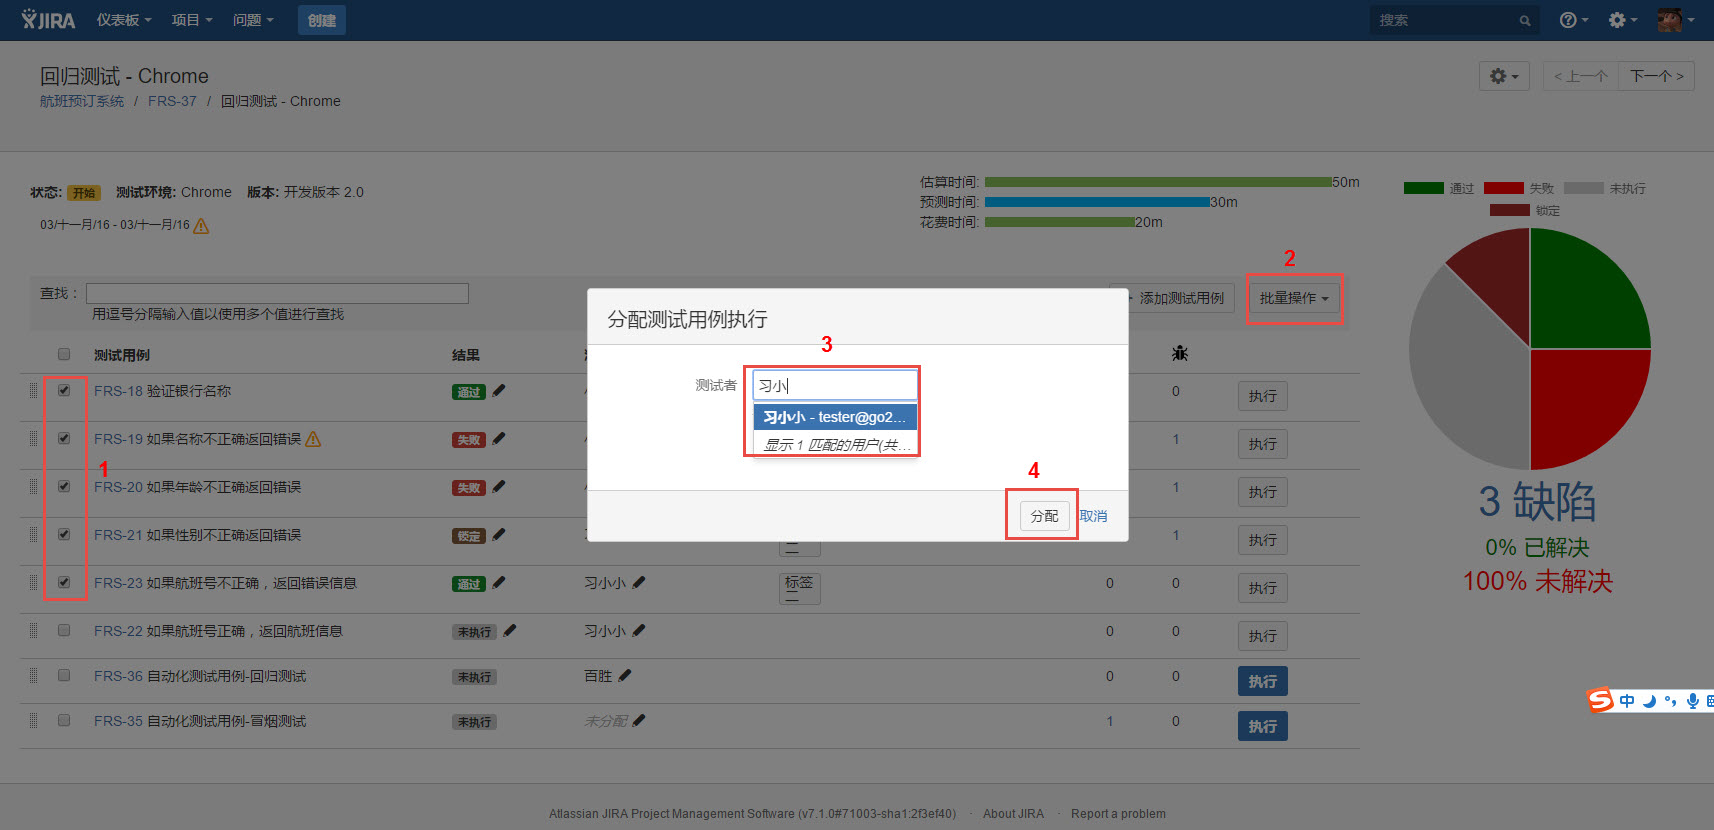1714x830 pixels.
Task: Click the search magnifier icon
Action: pos(1524,20)
